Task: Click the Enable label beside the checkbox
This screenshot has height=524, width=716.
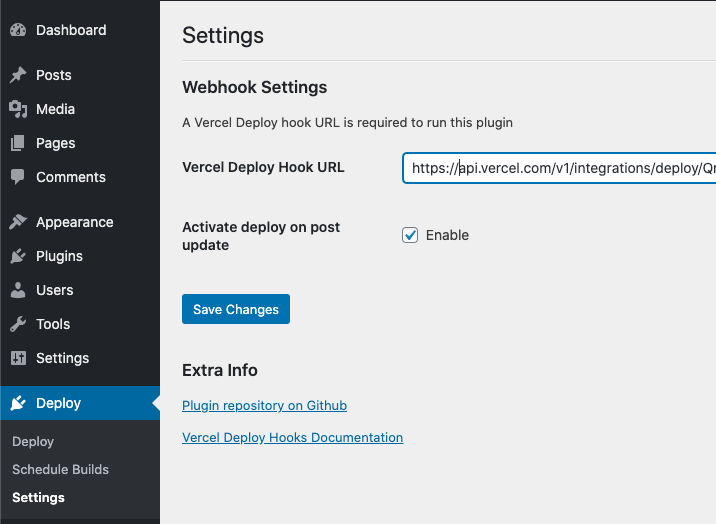Action: (447, 235)
